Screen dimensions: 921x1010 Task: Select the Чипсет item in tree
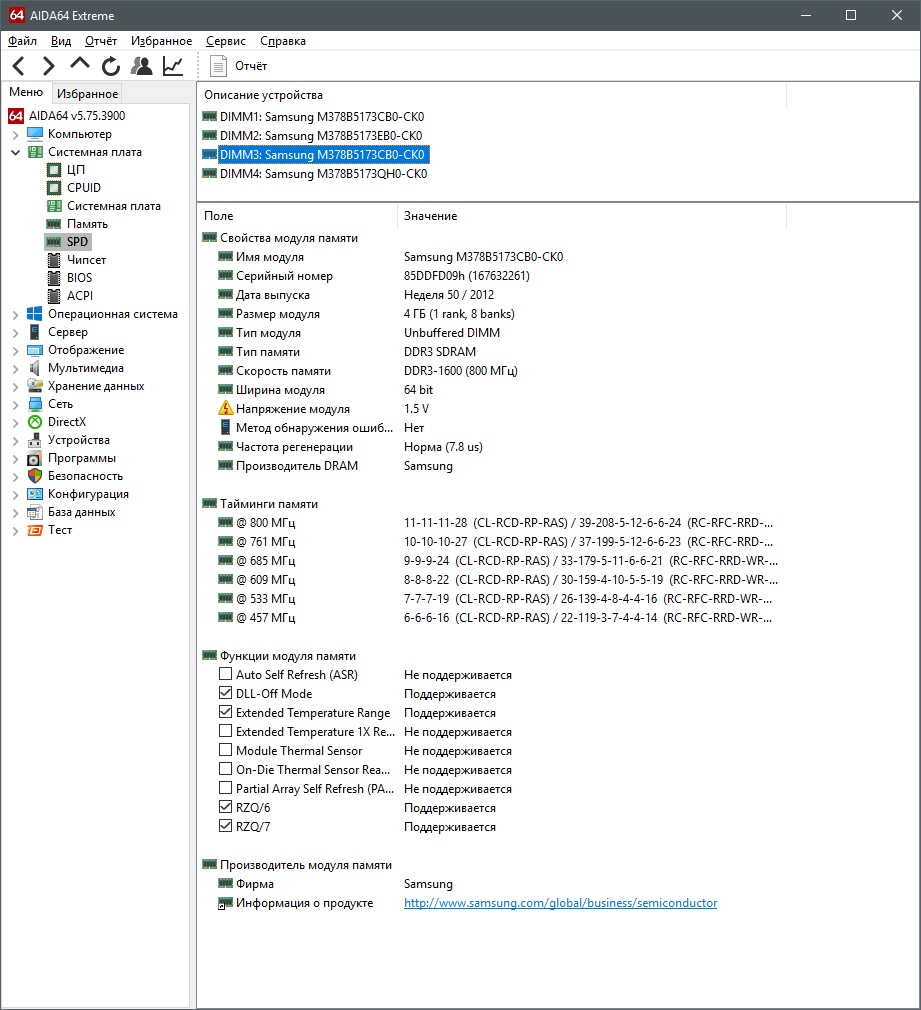point(86,260)
